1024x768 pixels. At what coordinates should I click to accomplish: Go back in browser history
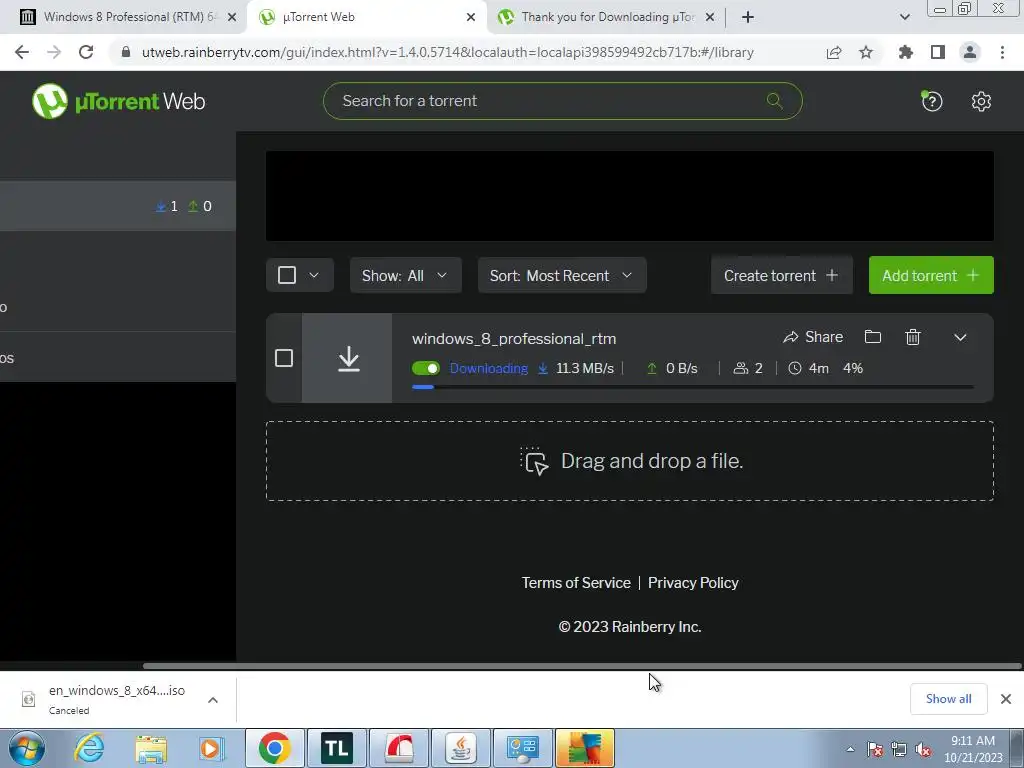[x=22, y=52]
